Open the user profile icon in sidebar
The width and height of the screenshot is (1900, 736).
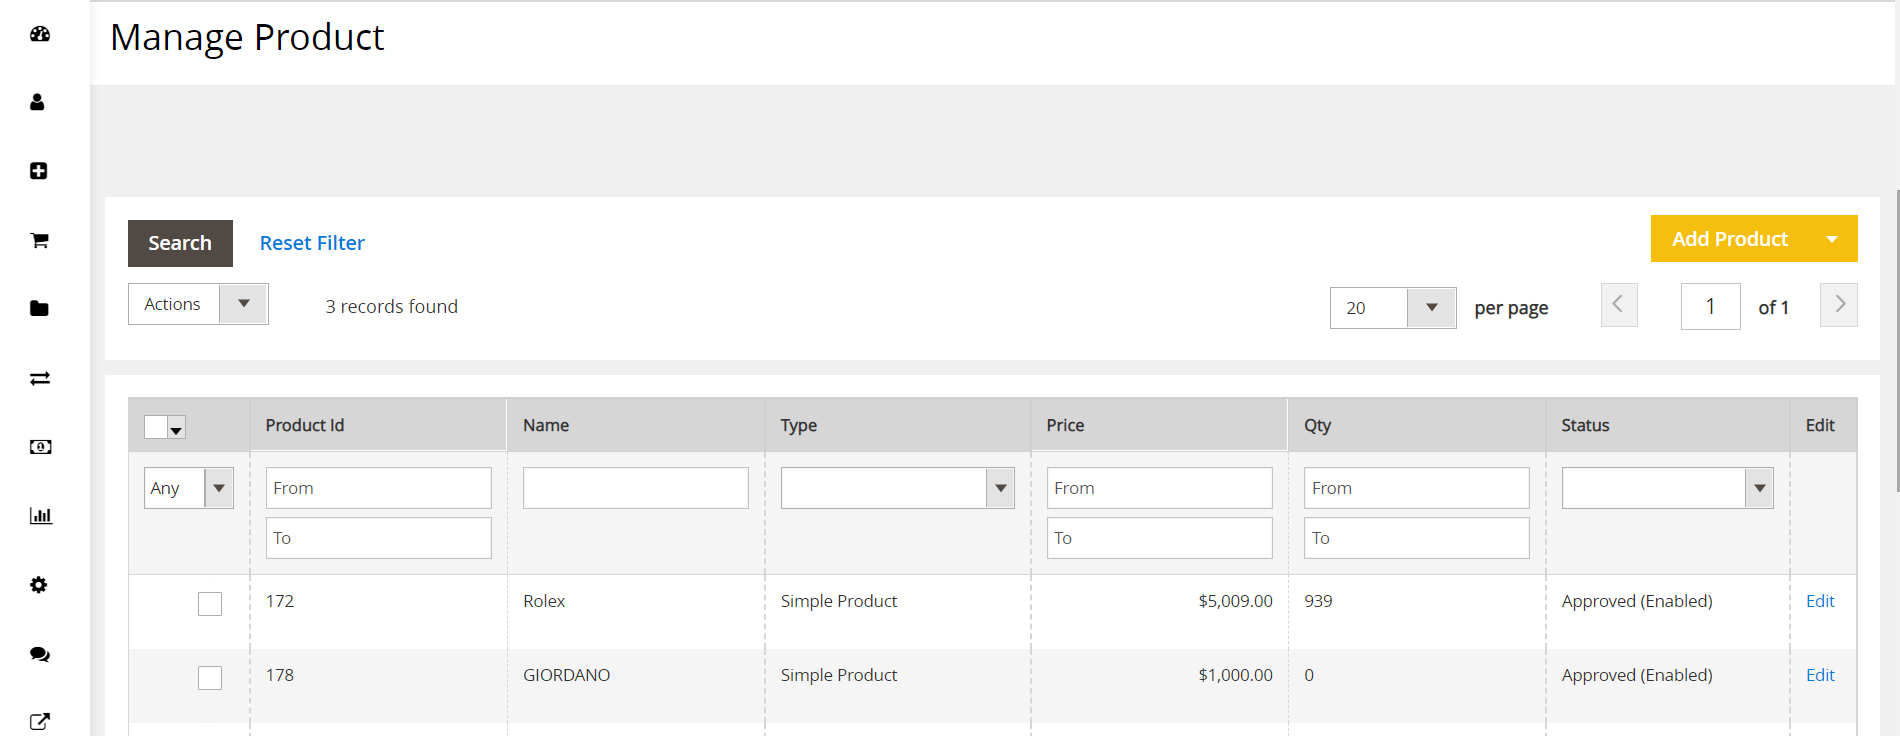tap(38, 102)
